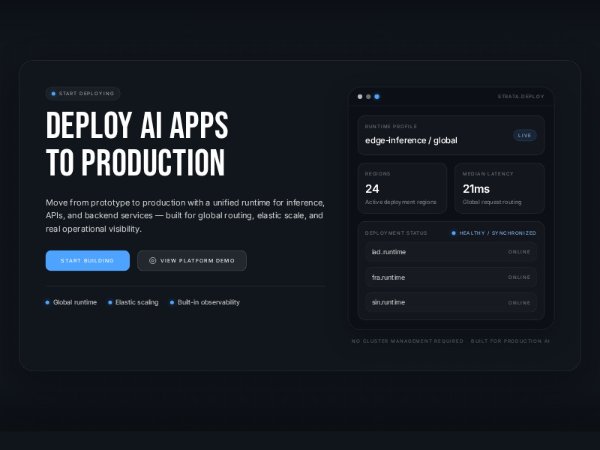The height and width of the screenshot is (450, 600).
Task: Click the first white window dot in header
Action: (359, 97)
